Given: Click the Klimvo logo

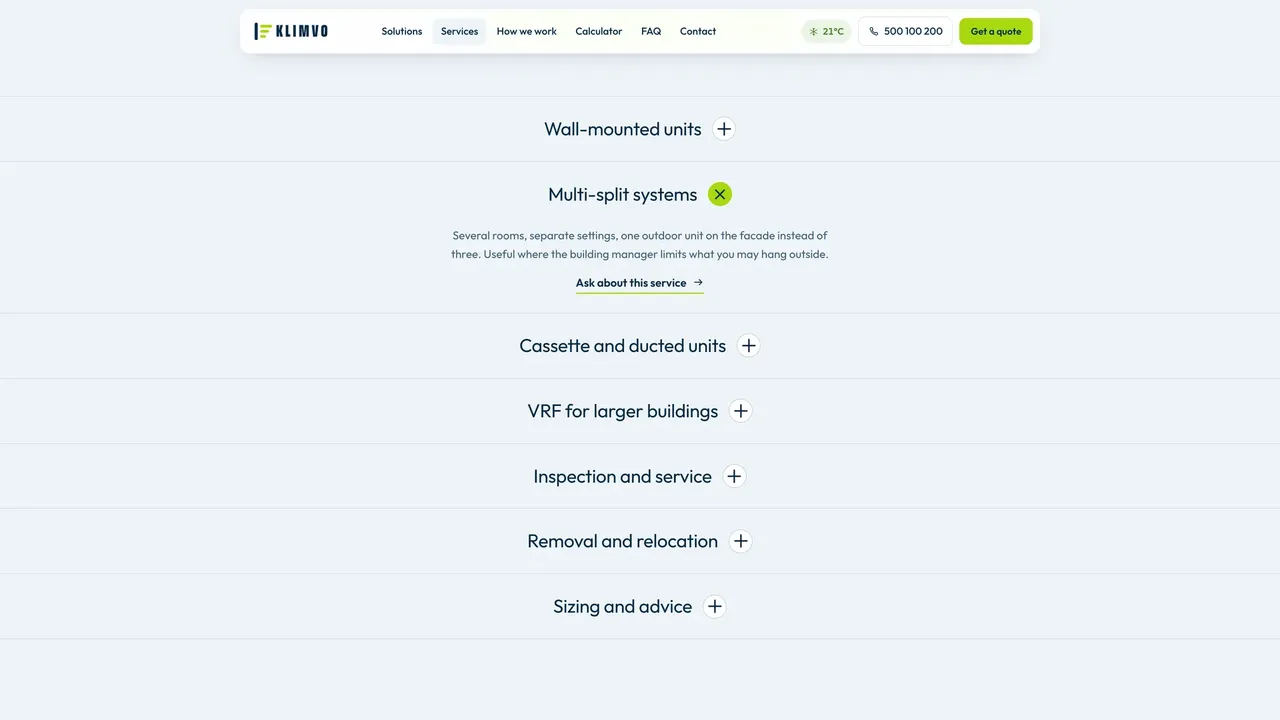Looking at the screenshot, I should tap(291, 31).
